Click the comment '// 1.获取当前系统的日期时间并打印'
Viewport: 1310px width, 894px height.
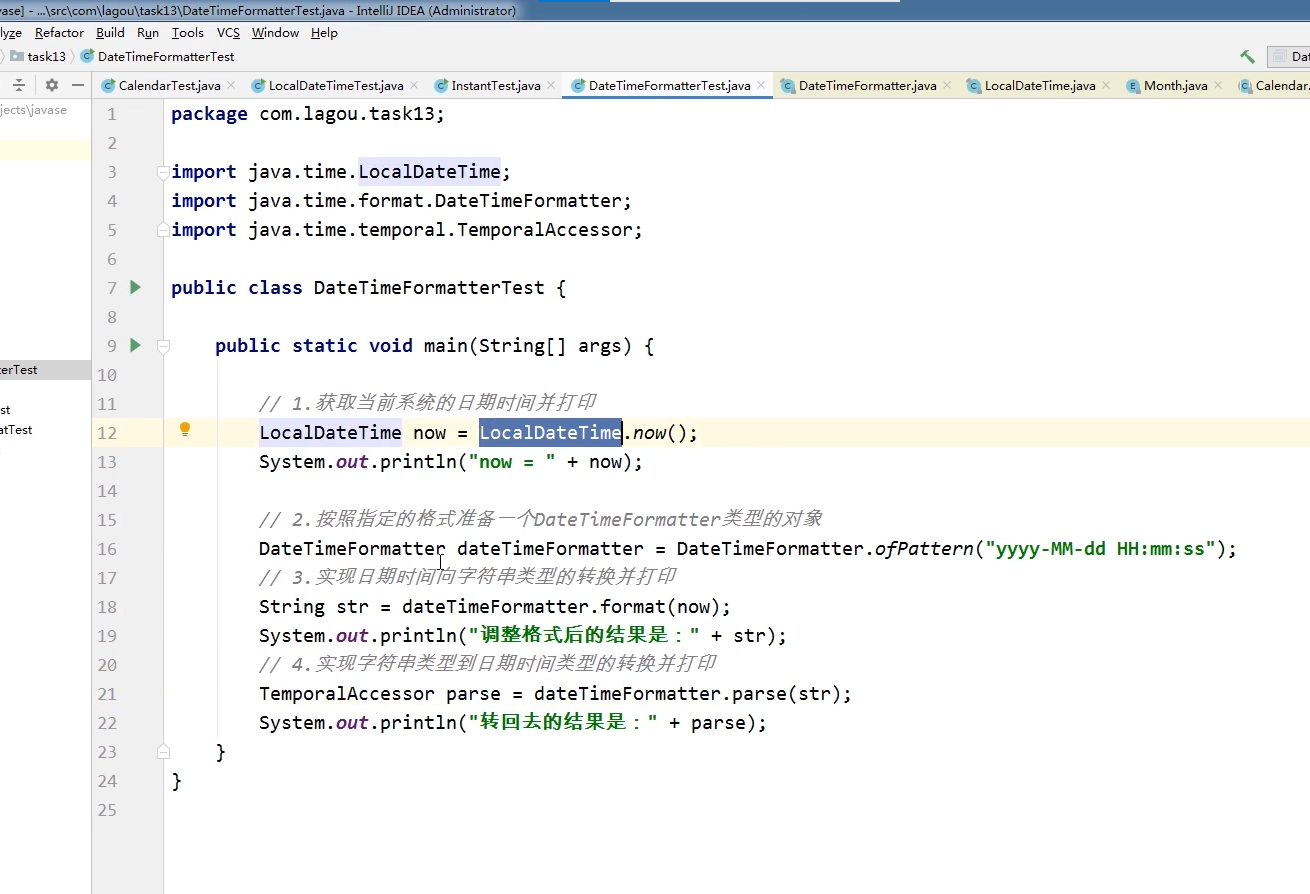coord(427,404)
